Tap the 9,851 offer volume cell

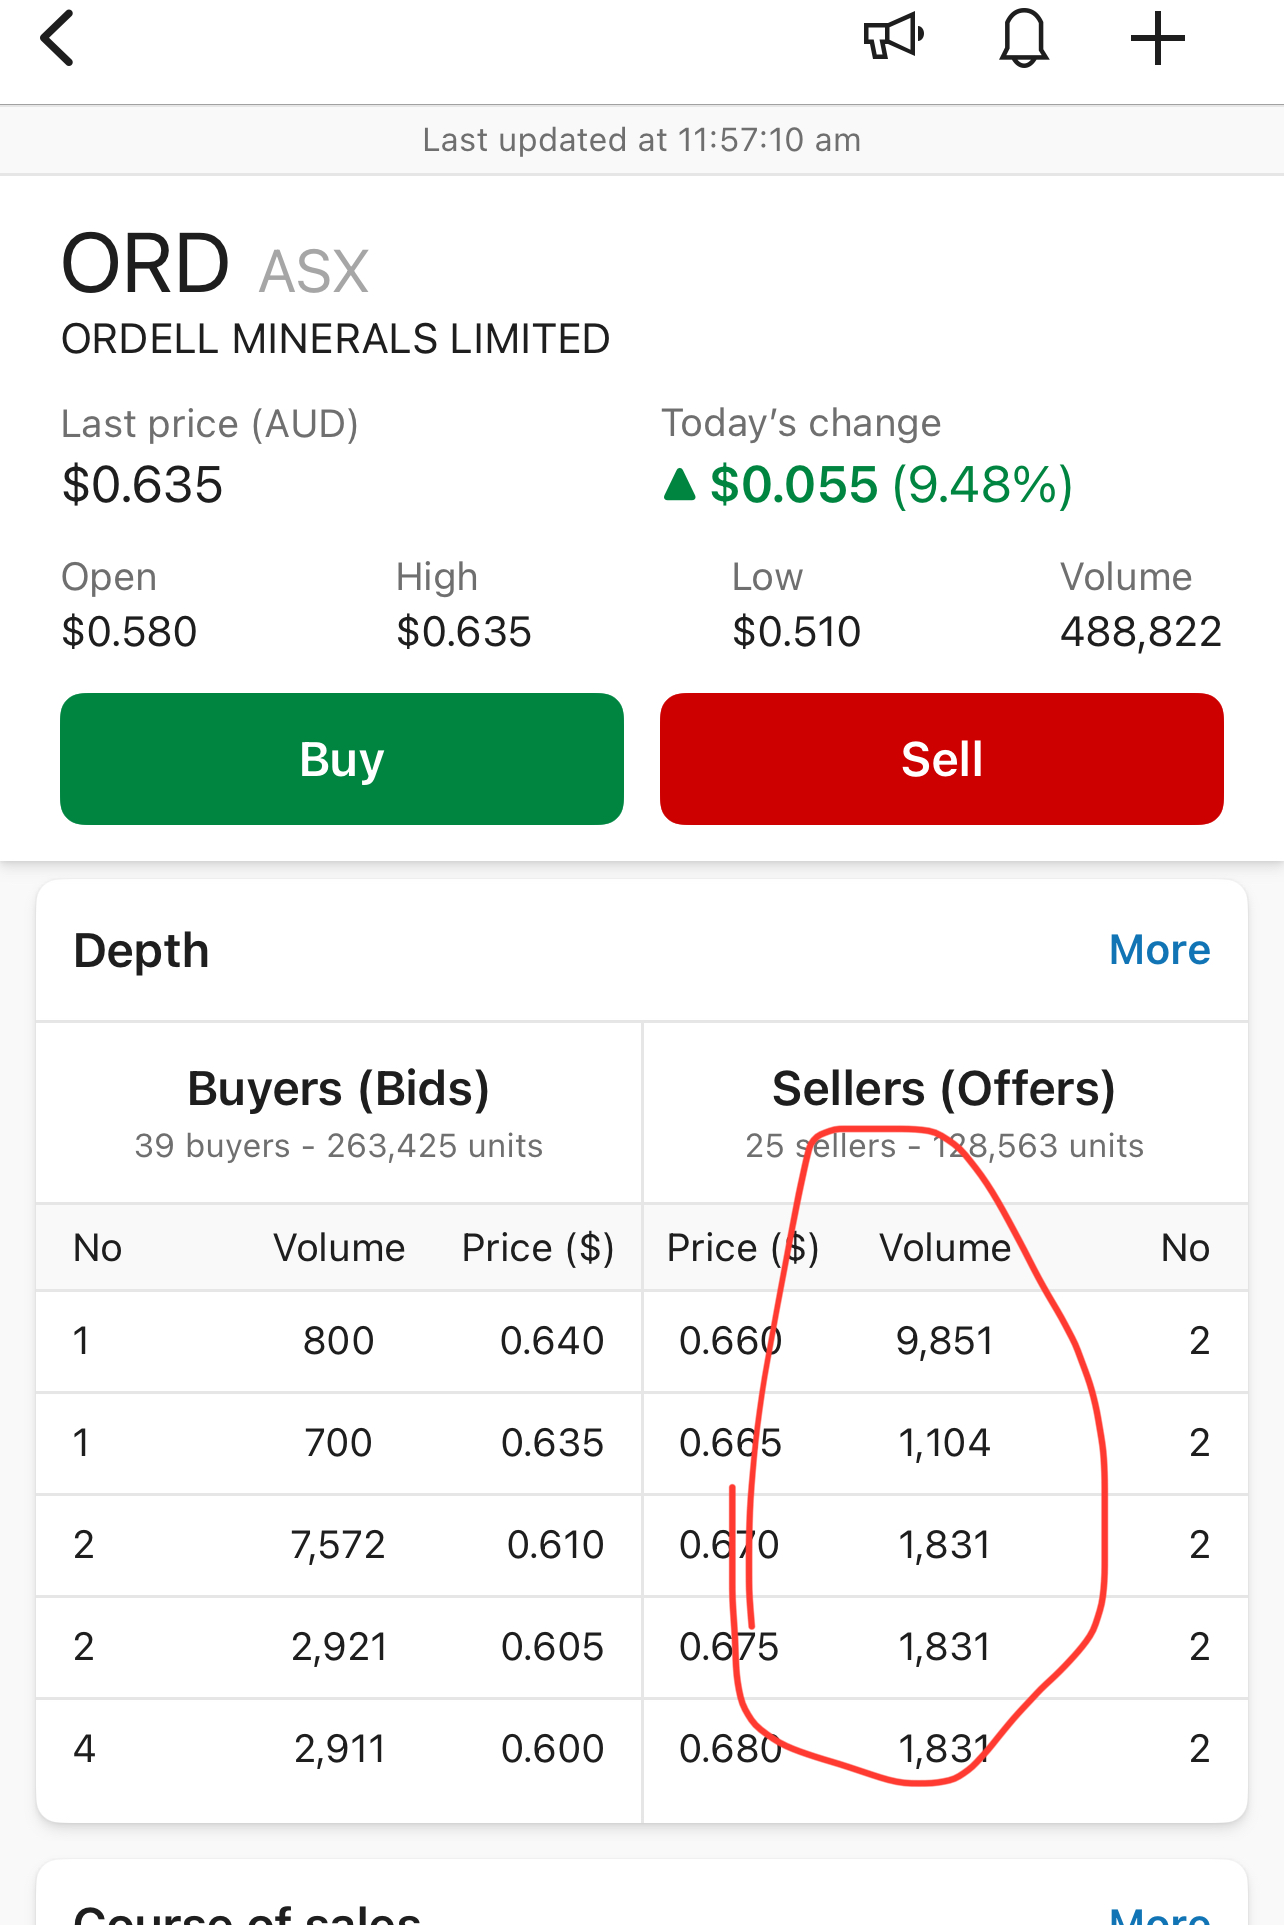pos(945,1341)
